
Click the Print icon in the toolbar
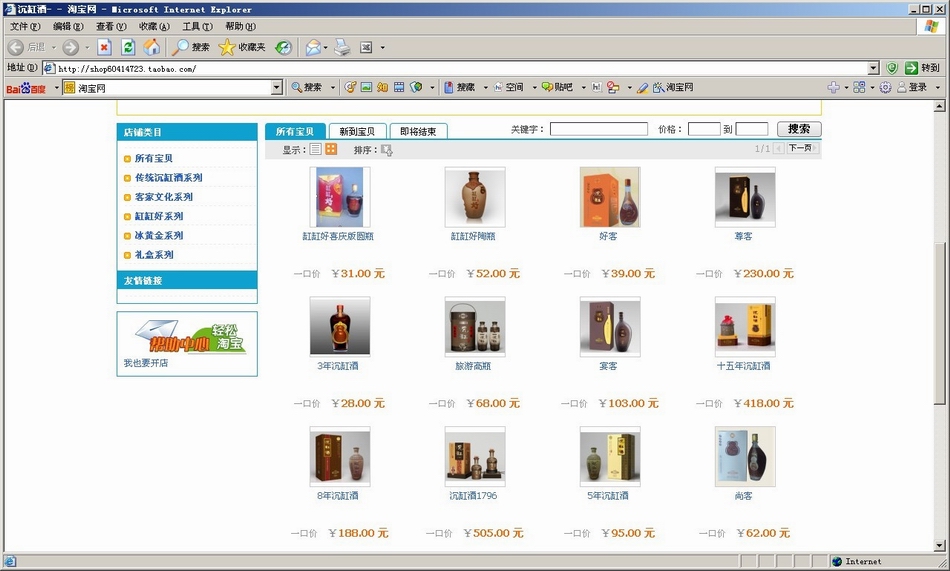pyautogui.click(x=342, y=47)
